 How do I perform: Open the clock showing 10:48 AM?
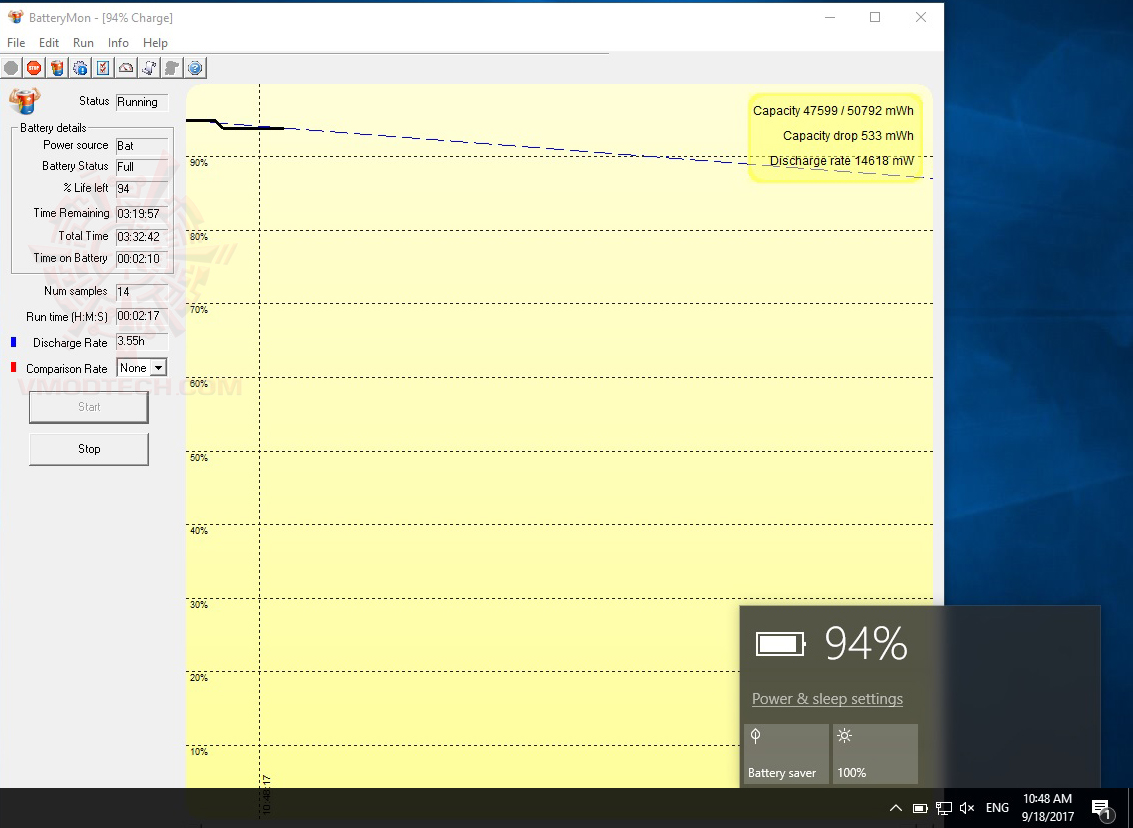click(x=1048, y=808)
